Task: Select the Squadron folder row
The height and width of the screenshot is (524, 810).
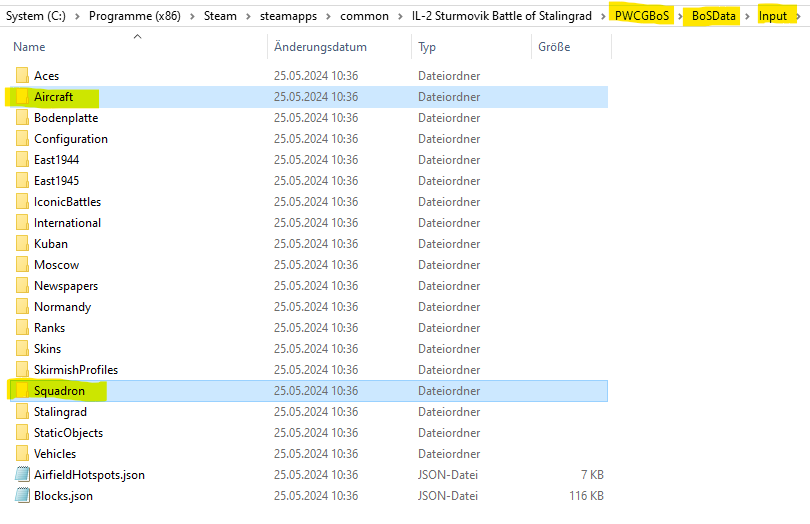Action: [300, 391]
